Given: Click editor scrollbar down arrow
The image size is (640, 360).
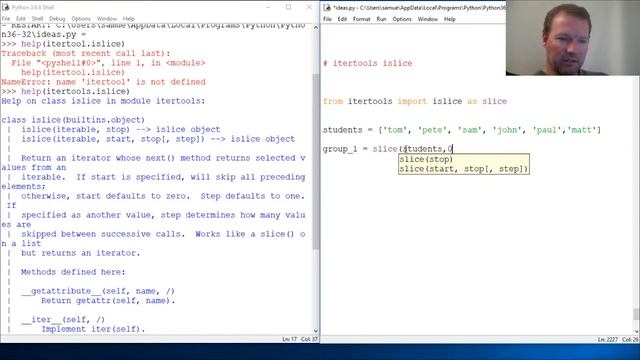Looking at the screenshot, I should 636,331.
